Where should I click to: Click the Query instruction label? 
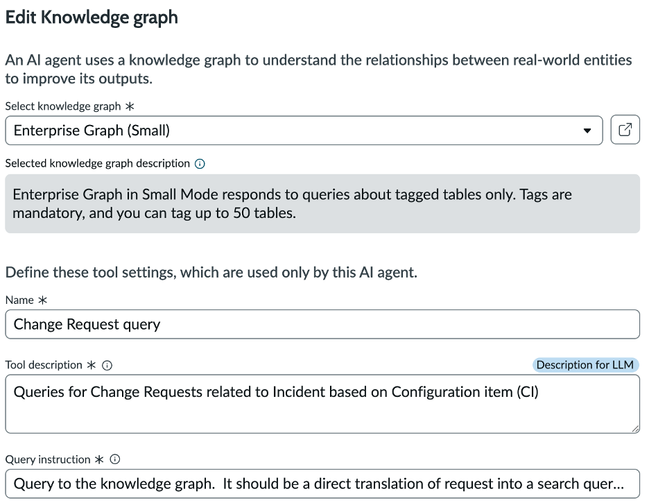(48, 459)
